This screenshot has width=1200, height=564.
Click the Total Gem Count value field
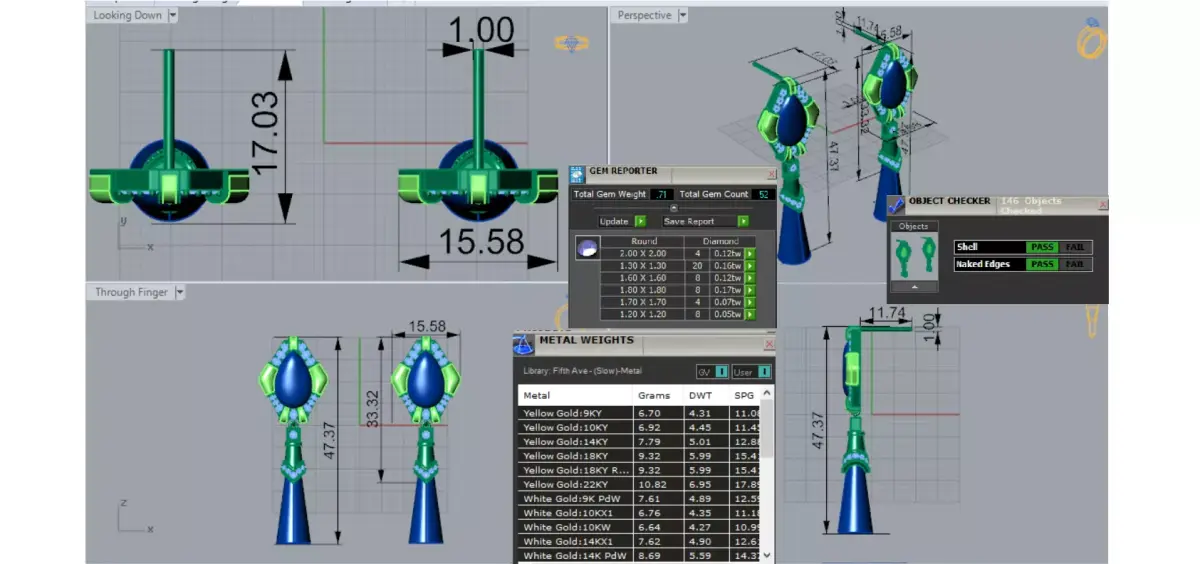pyautogui.click(x=763, y=194)
